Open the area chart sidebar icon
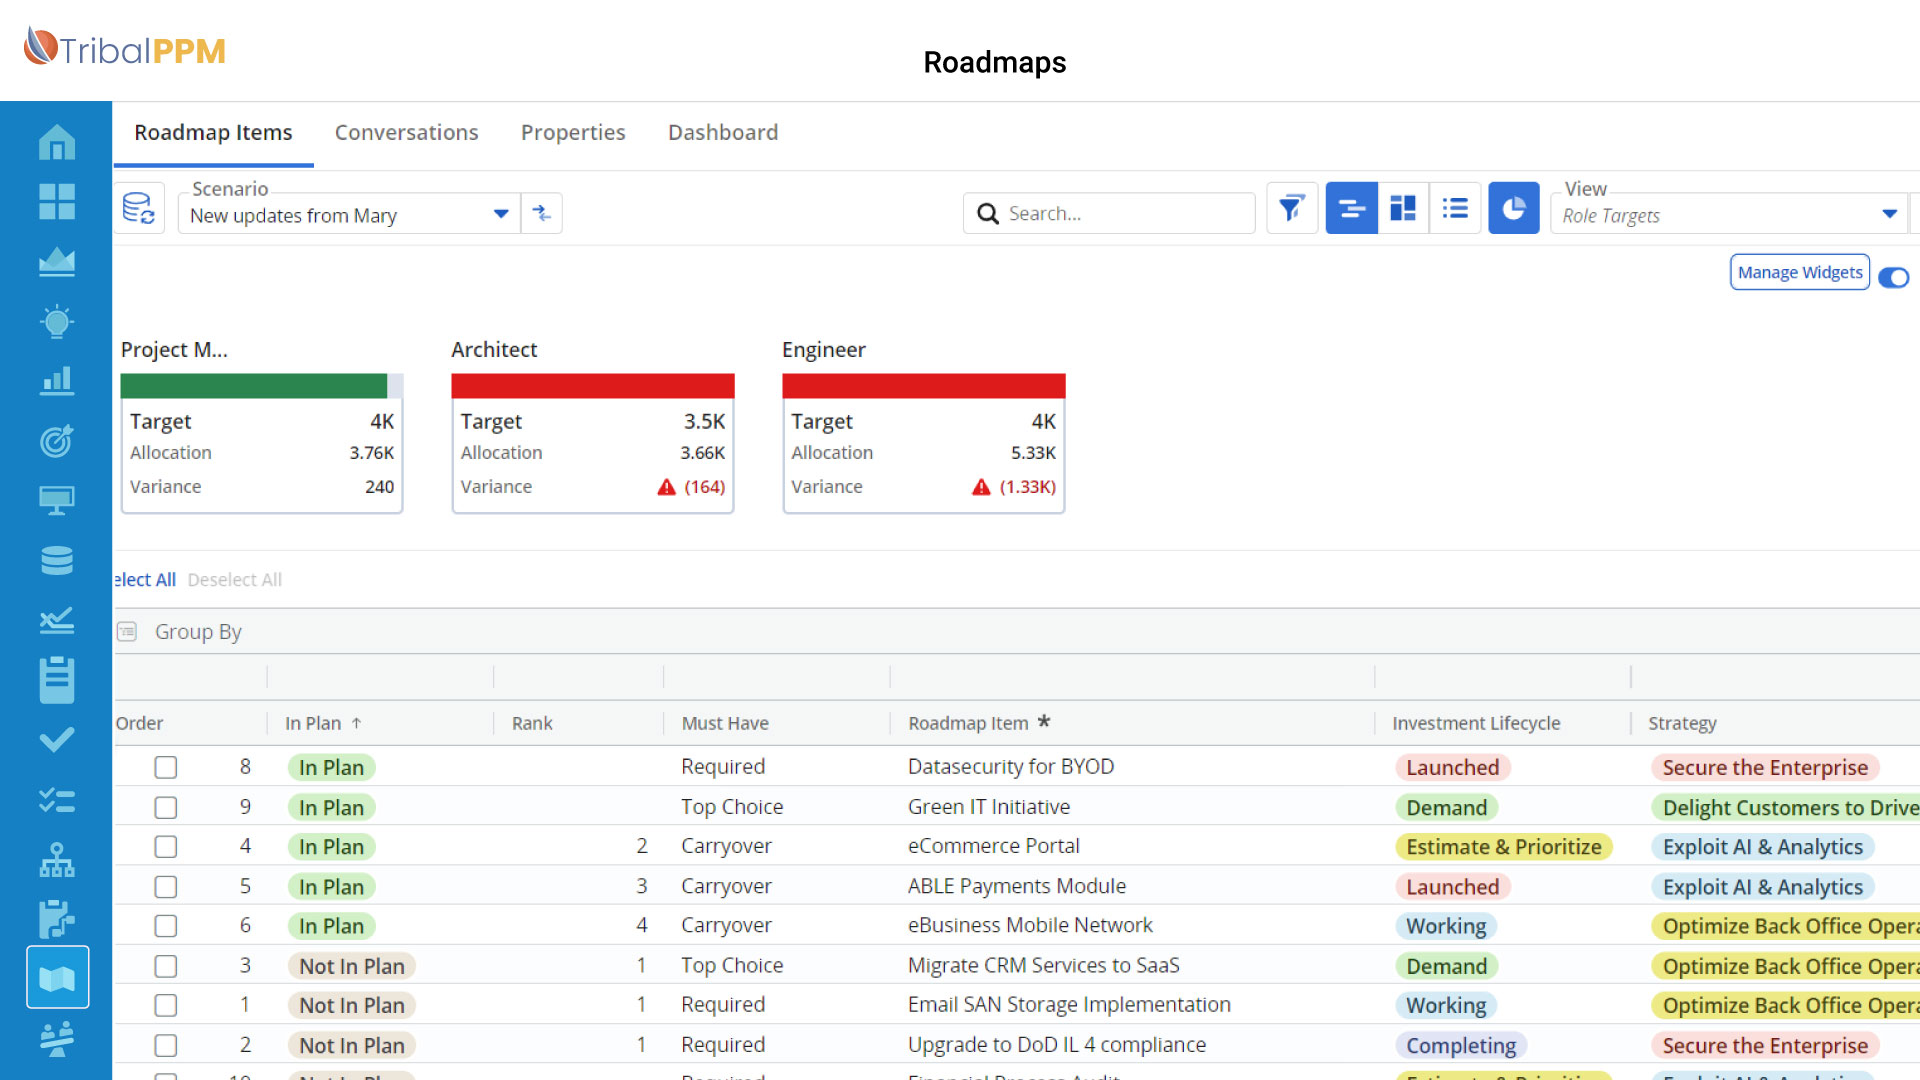The width and height of the screenshot is (1920, 1080). click(x=57, y=262)
